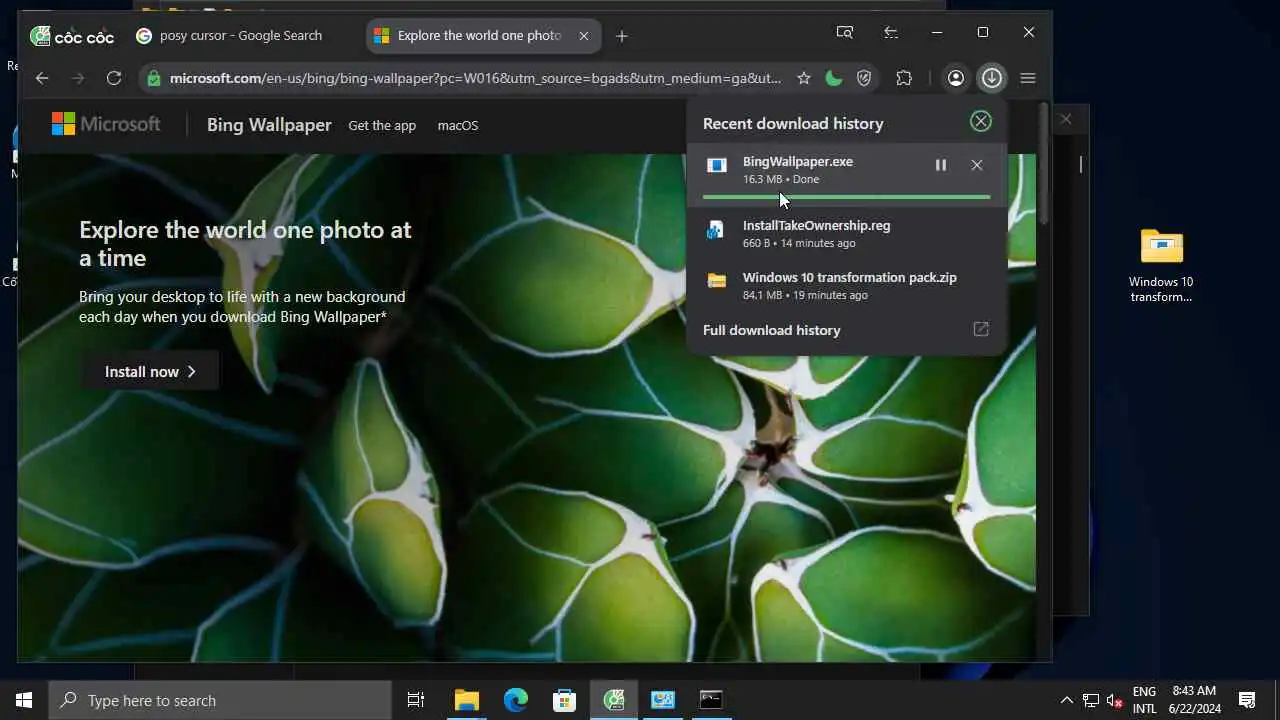Open the user profile icon
The width and height of the screenshot is (1280, 720).
pos(956,78)
